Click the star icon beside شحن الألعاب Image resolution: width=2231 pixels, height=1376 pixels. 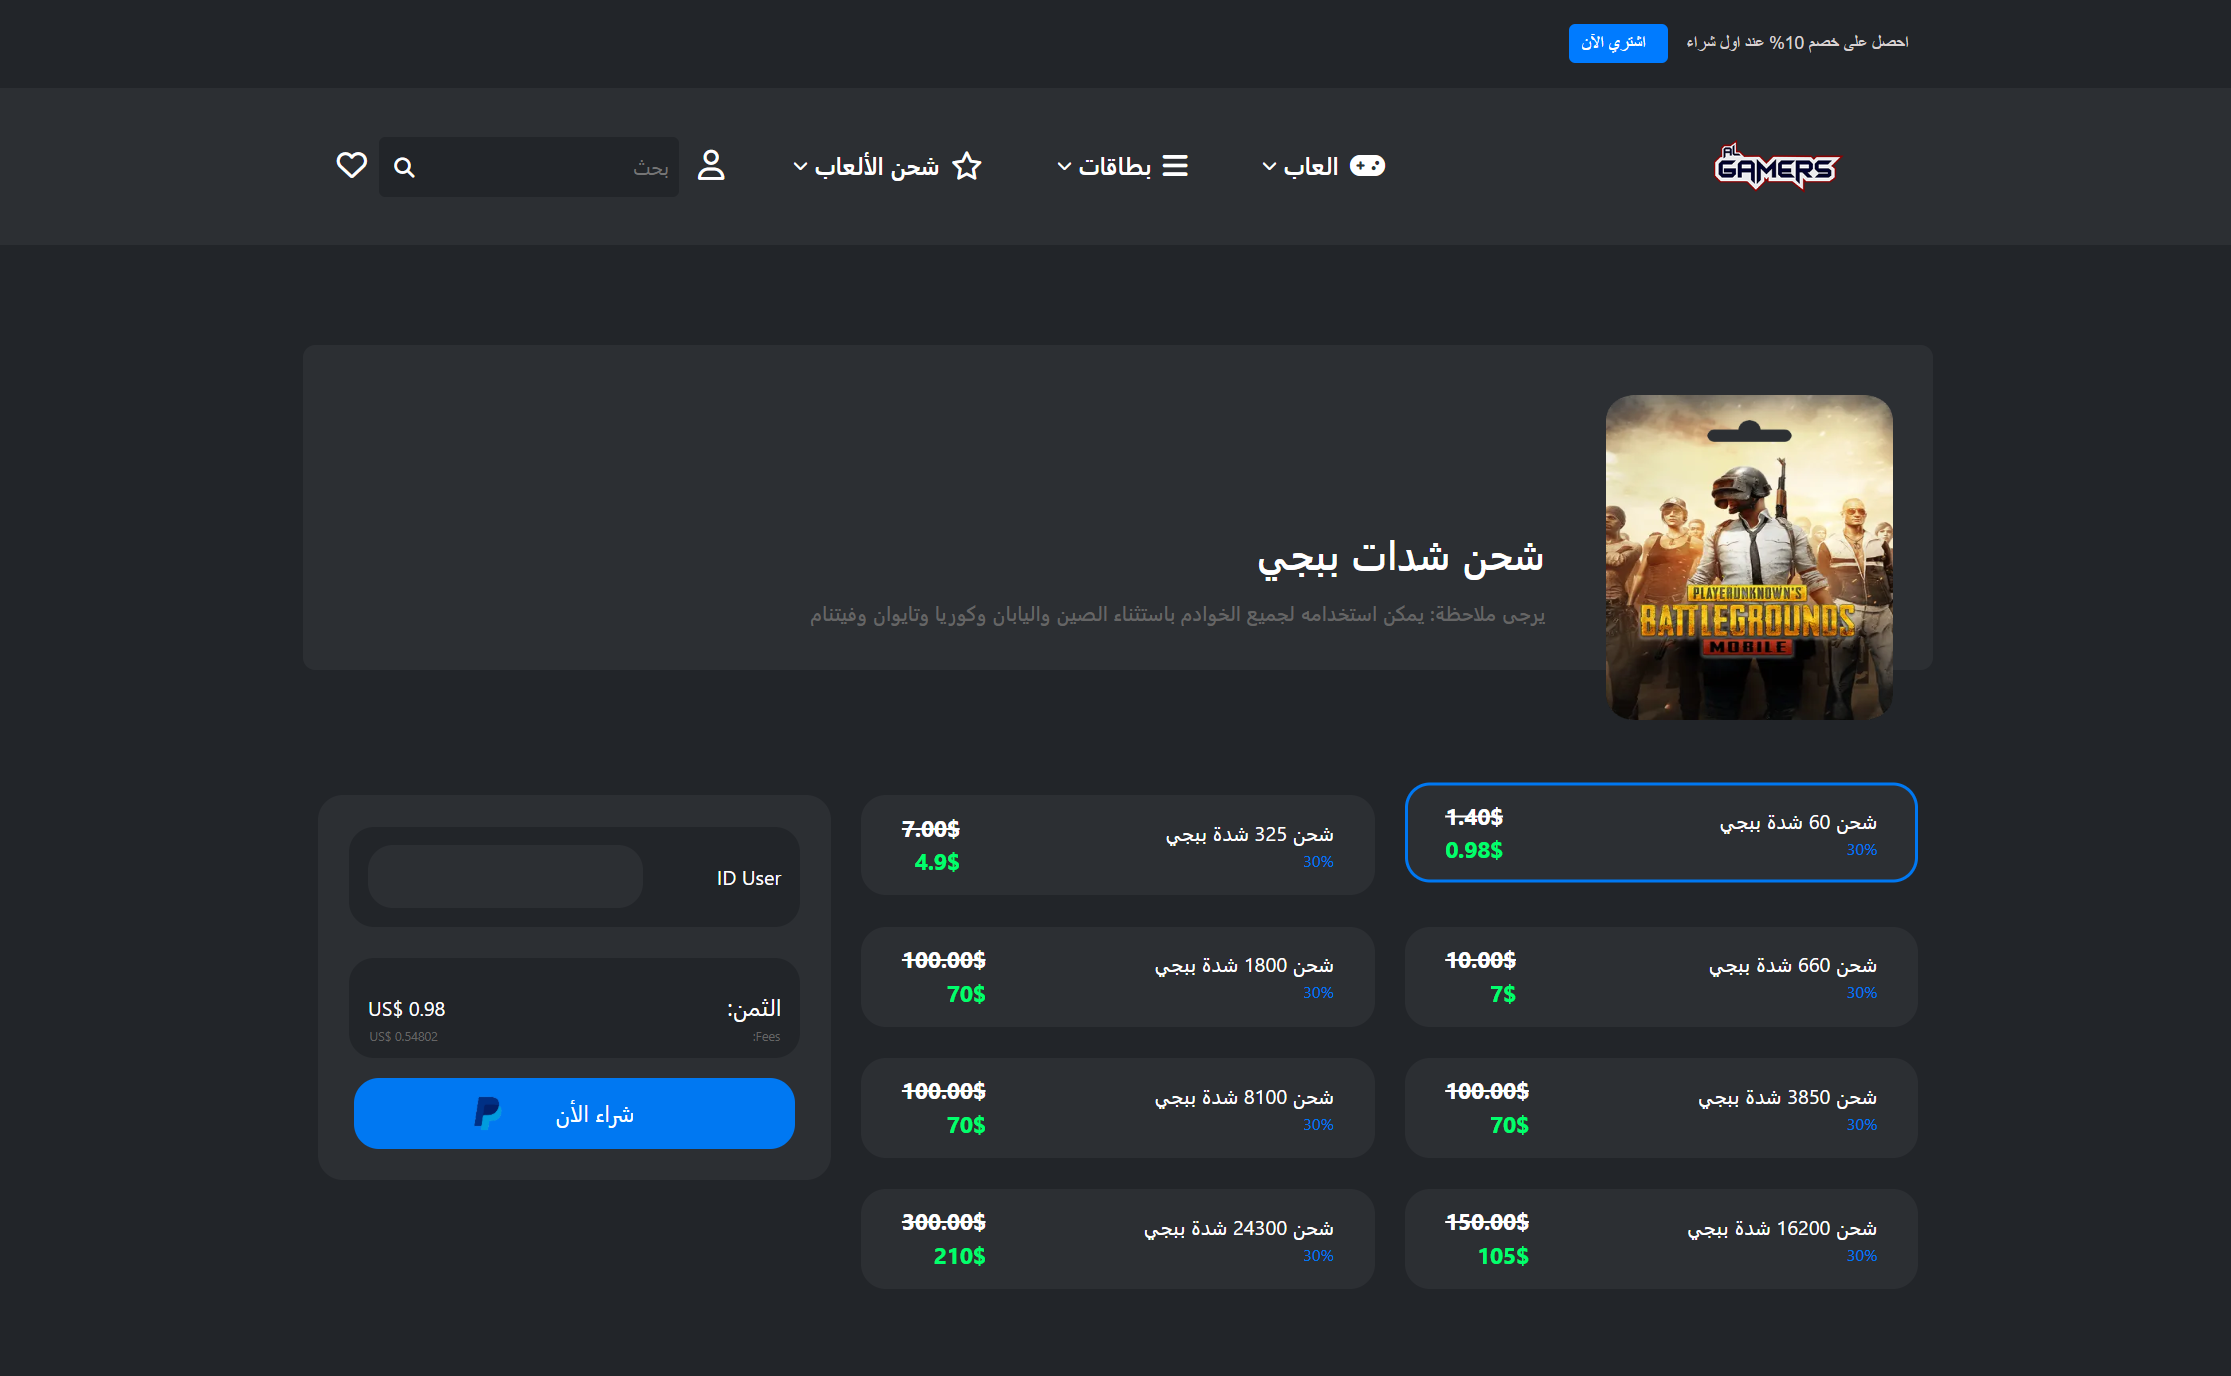[967, 166]
